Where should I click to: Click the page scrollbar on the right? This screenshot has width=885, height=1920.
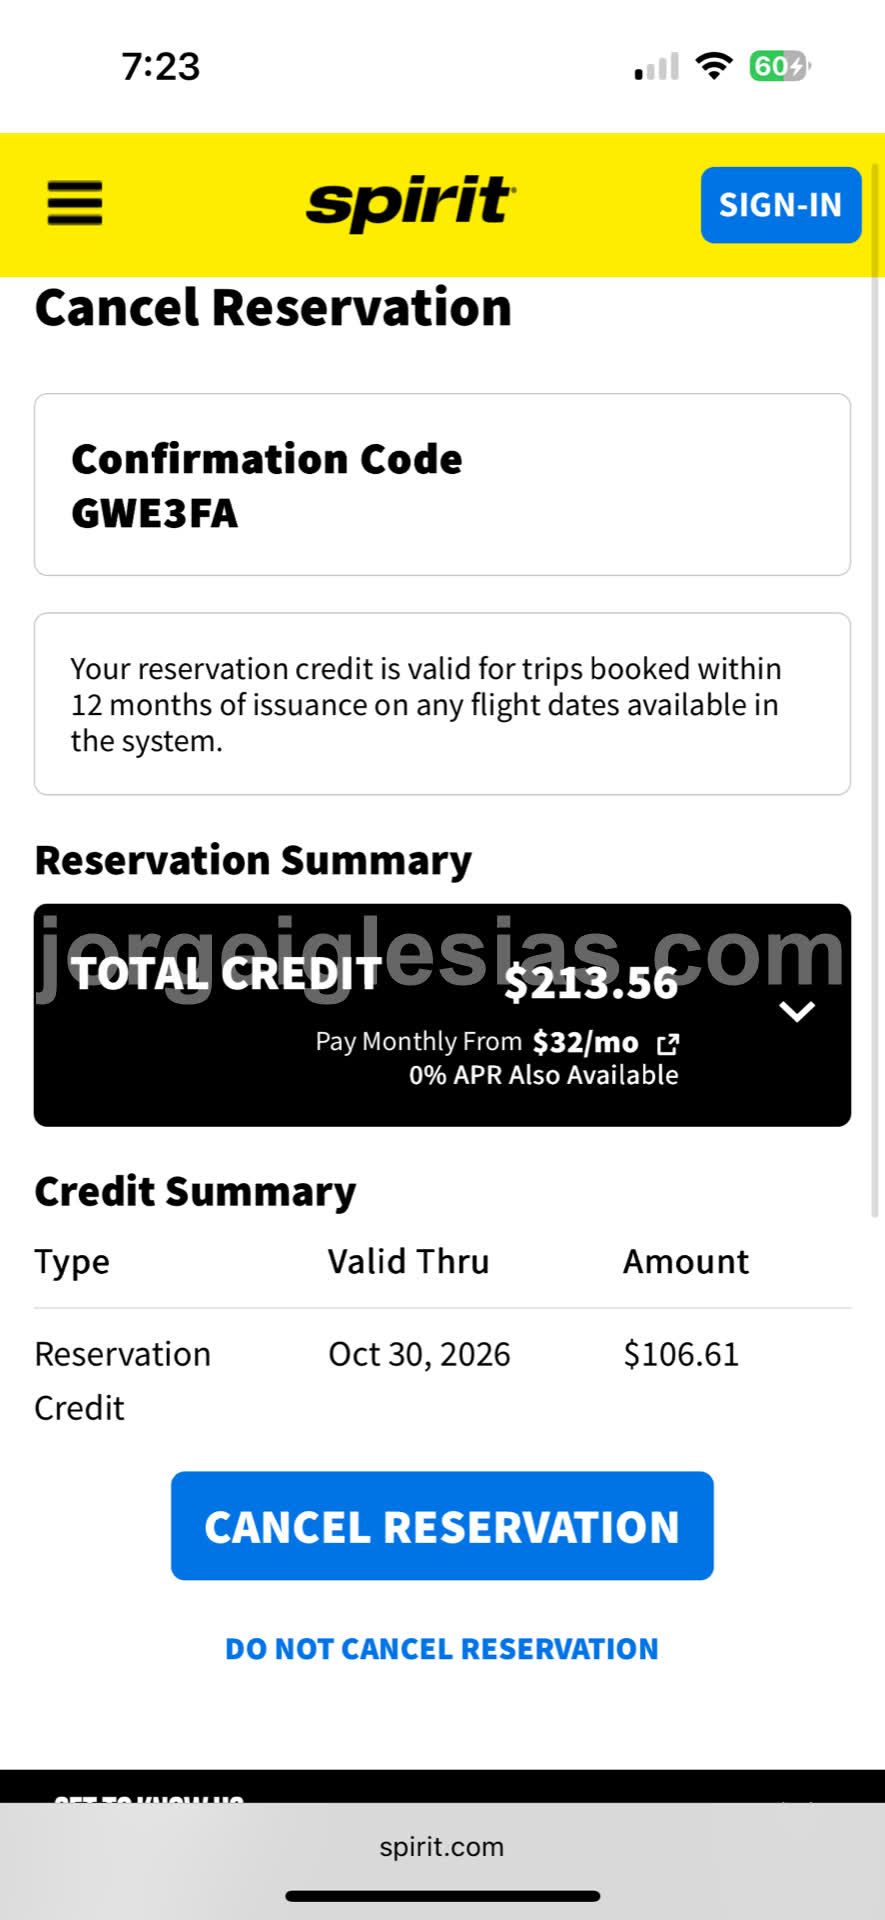point(877,750)
